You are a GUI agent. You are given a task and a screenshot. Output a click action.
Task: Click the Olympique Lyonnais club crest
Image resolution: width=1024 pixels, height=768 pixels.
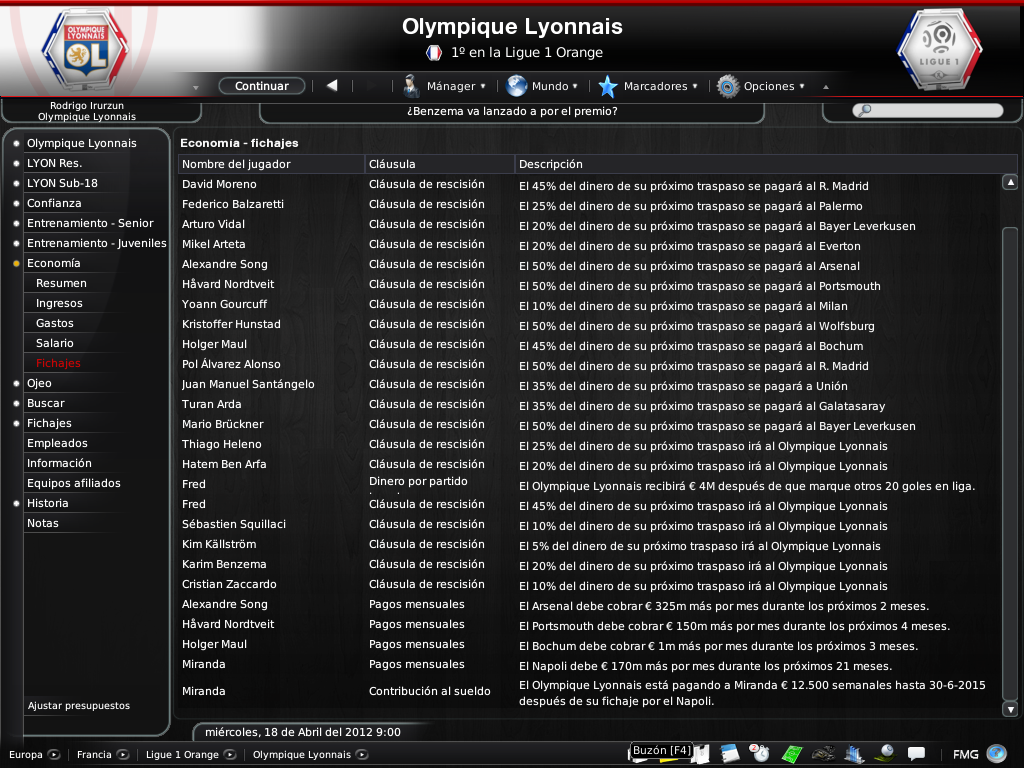click(86, 52)
